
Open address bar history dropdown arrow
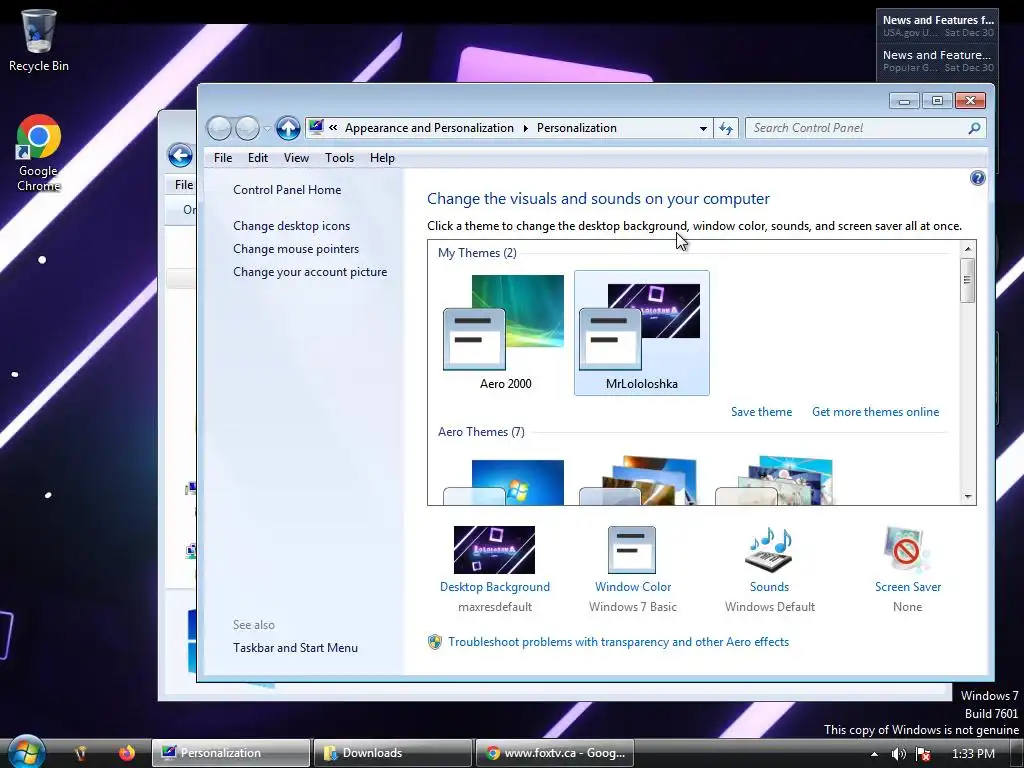click(703, 128)
